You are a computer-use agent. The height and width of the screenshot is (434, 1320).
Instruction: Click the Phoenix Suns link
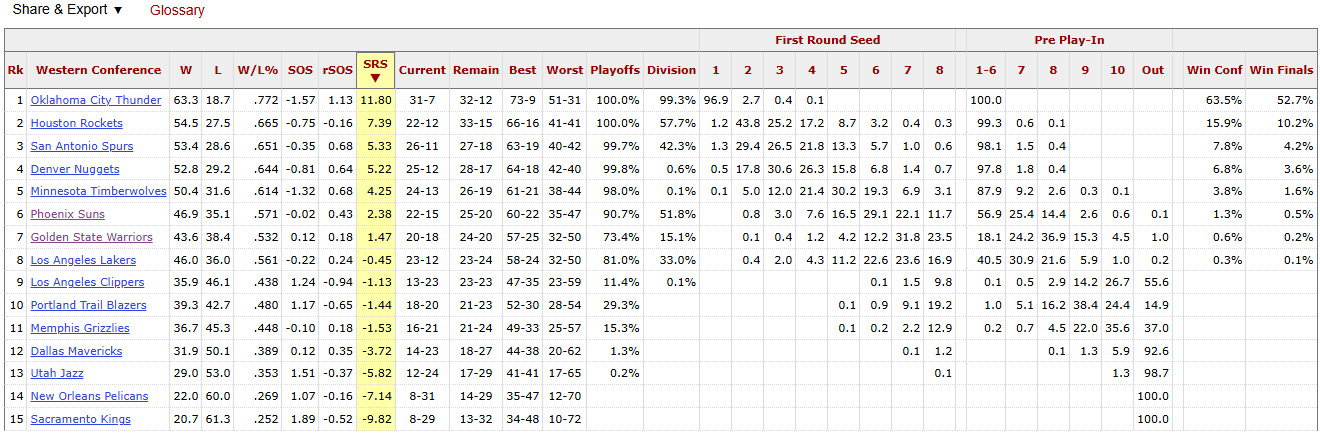67,214
